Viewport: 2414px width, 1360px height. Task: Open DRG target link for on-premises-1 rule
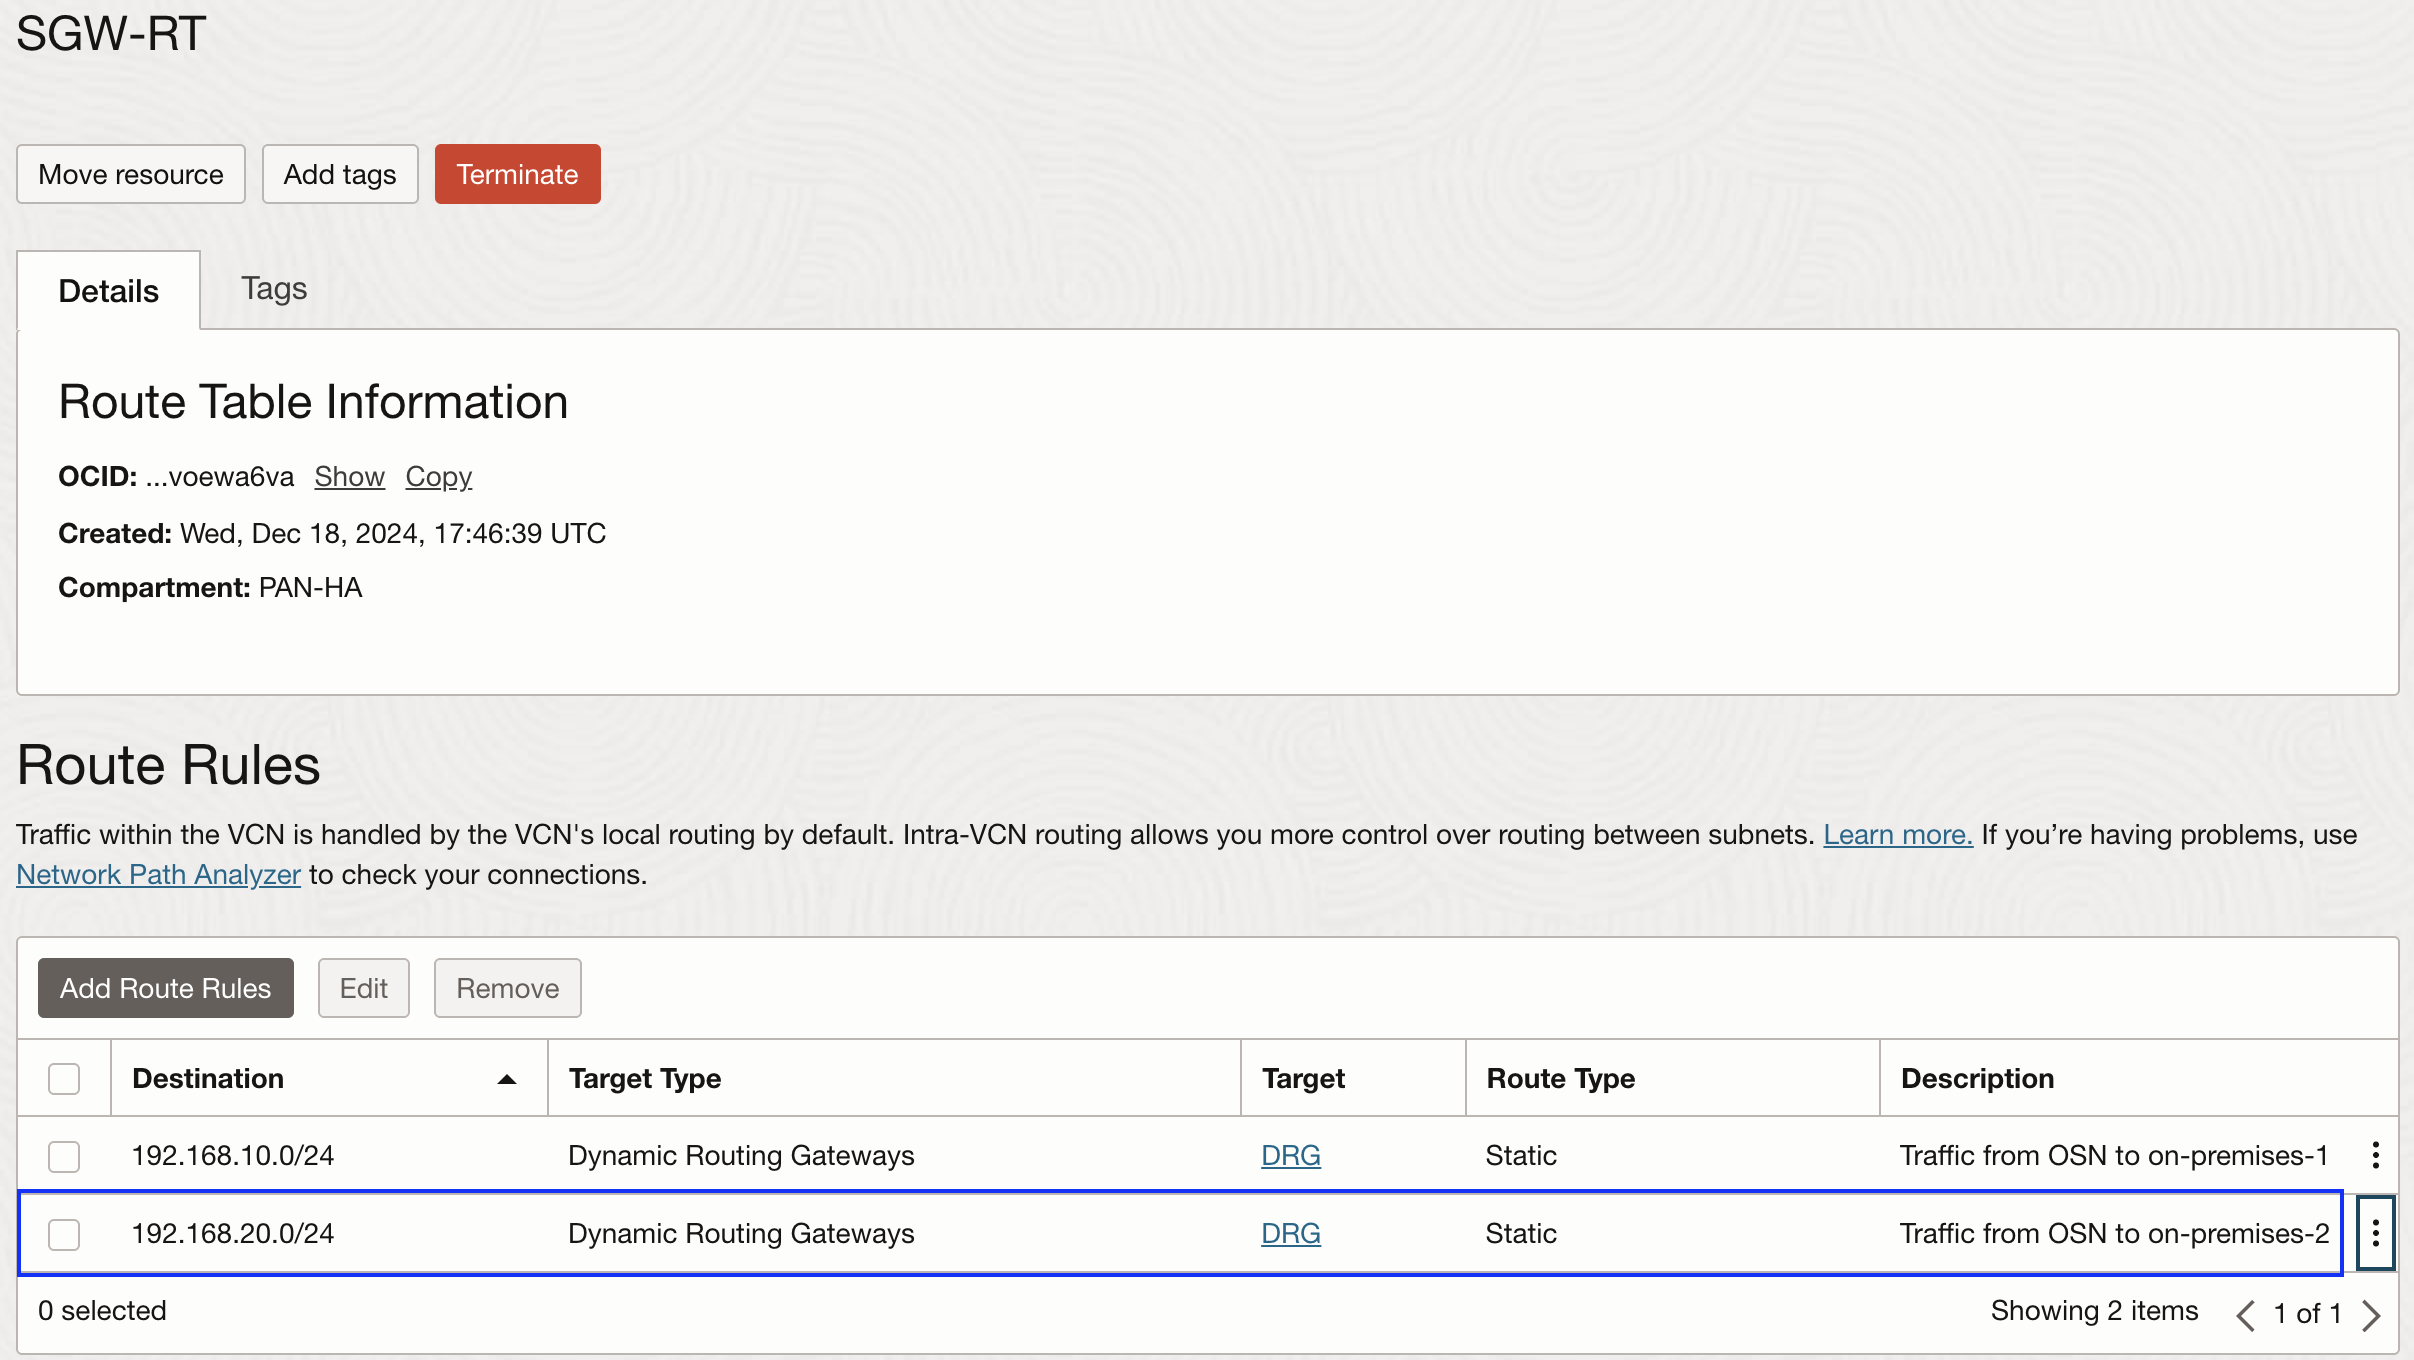pyautogui.click(x=1290, y=1155)
